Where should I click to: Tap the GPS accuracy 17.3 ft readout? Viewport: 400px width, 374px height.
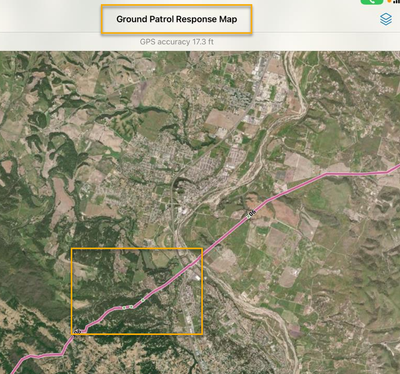tap(177, 42)
